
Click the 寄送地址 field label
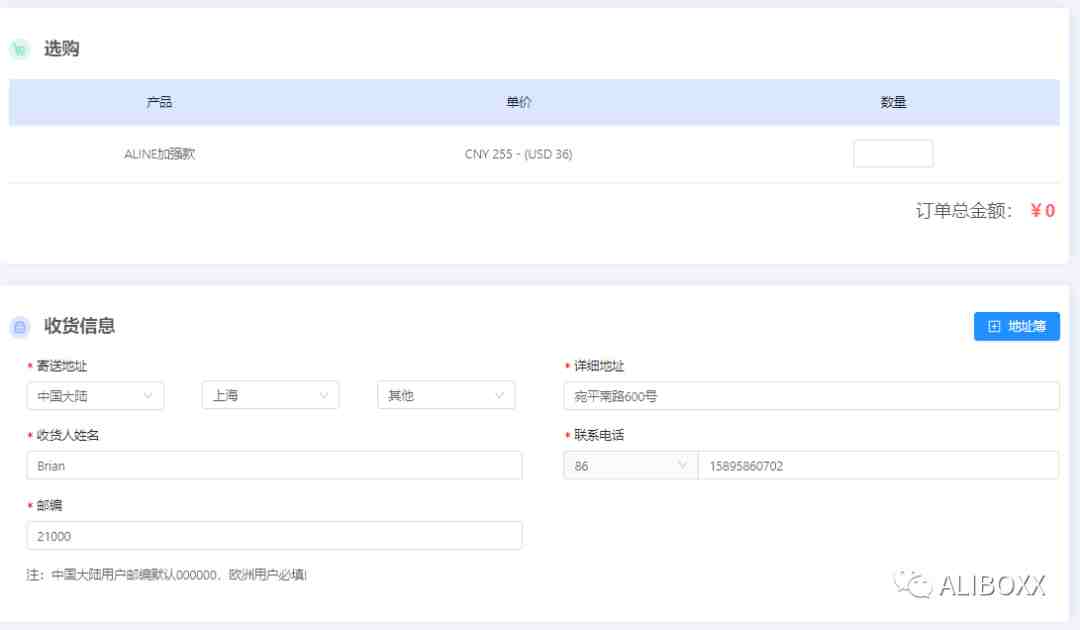tap(62, 366)
